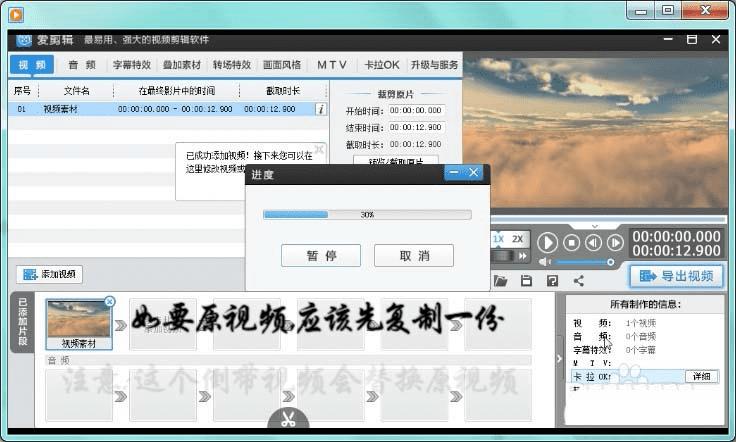Open the MTV tab
Viewport: 736px width, 442px height.
point(332,65)
